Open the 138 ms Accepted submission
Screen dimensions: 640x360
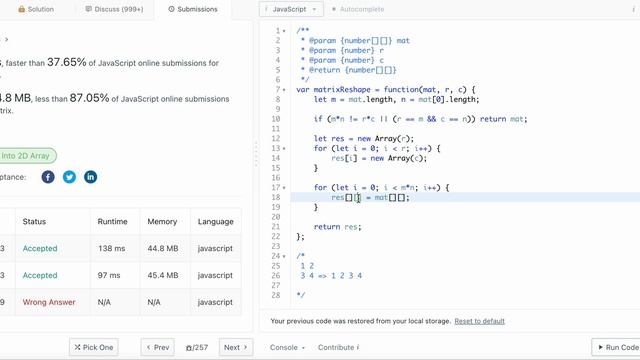[x=40, y=249]
